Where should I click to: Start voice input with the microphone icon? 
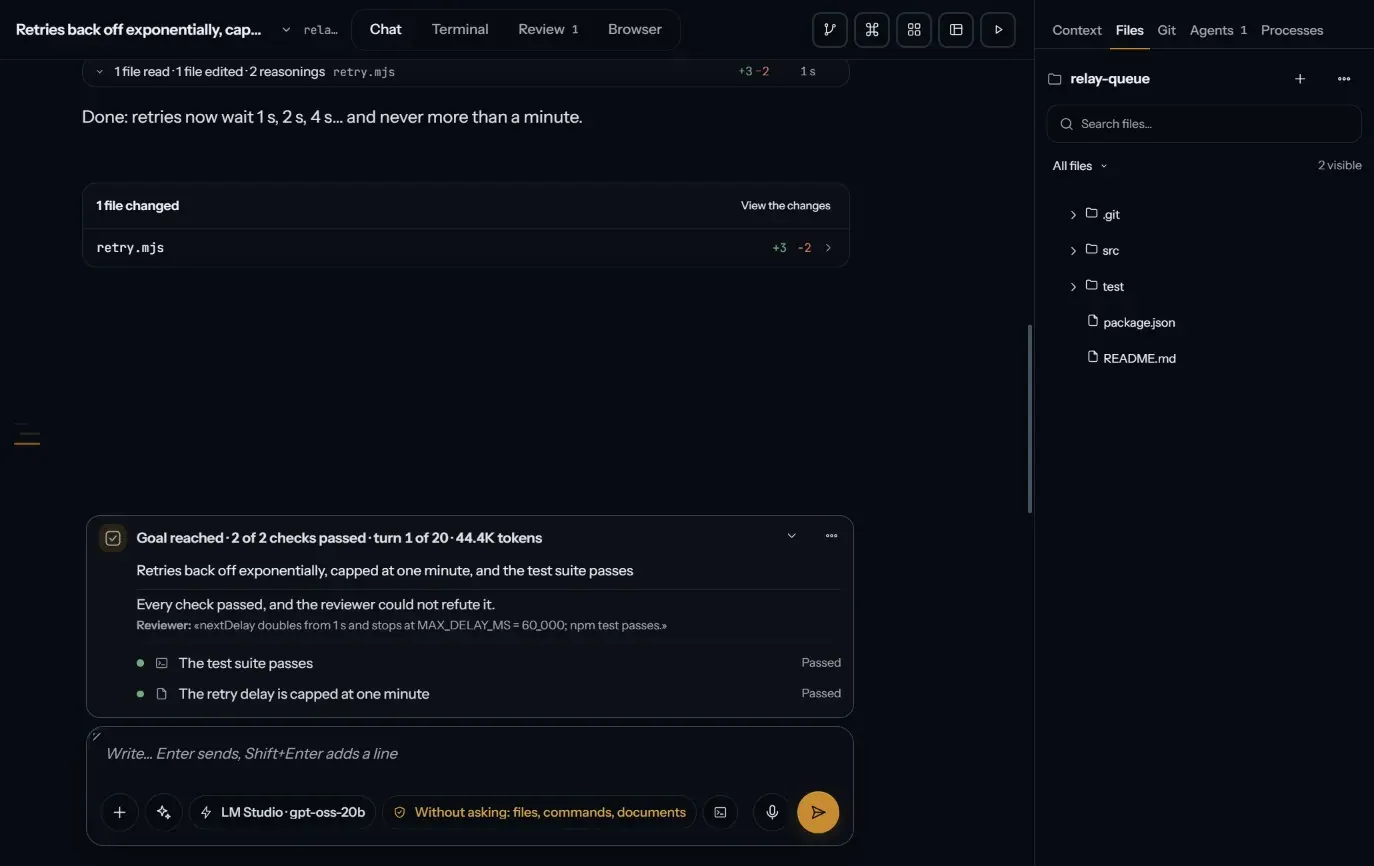(772, 812)
